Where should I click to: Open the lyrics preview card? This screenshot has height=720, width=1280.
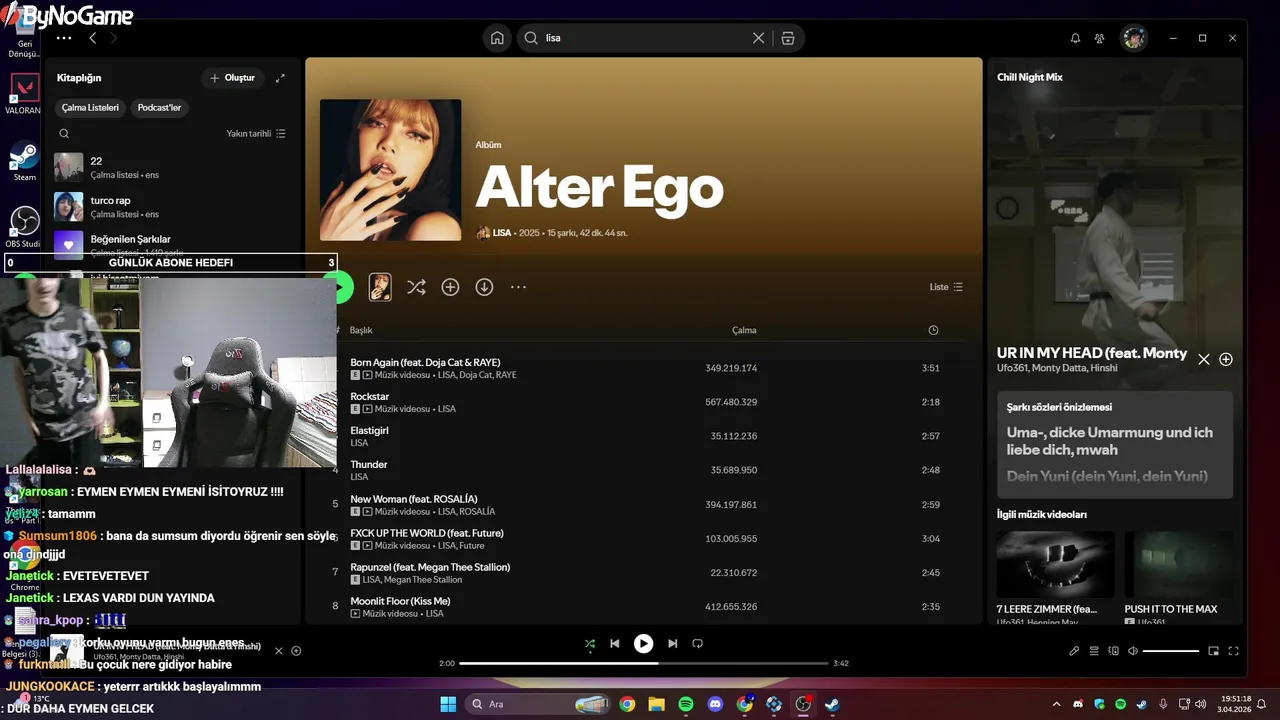click(x=1115, y=444)
